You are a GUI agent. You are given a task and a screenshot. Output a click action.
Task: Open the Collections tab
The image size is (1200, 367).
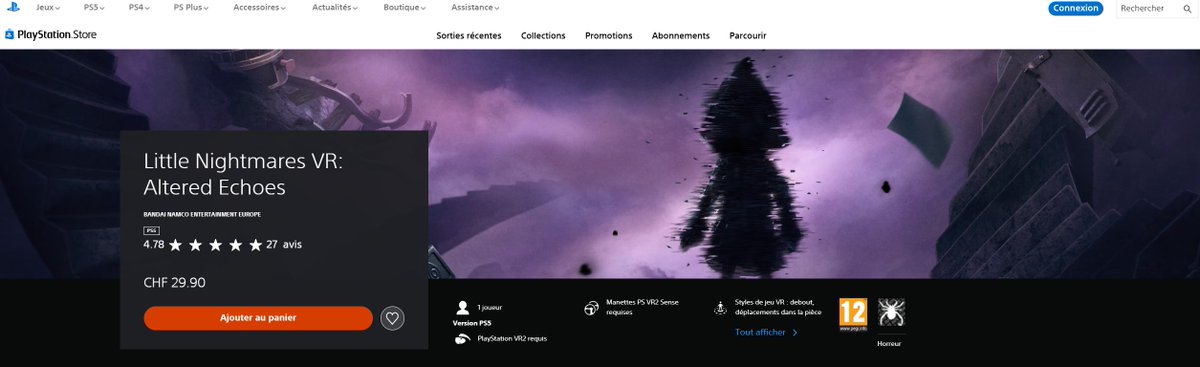click(x=543, y=35)
